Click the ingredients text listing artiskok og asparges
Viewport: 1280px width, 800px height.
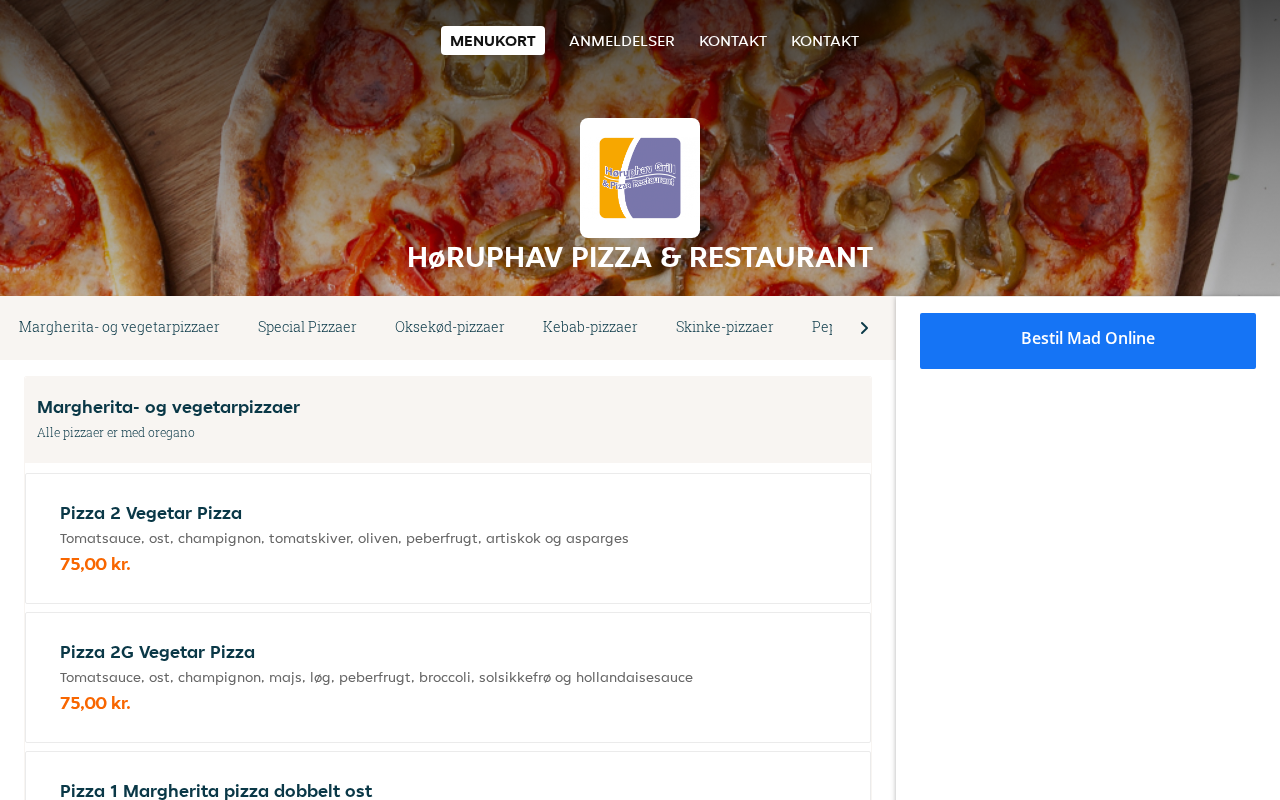[344, 538]
